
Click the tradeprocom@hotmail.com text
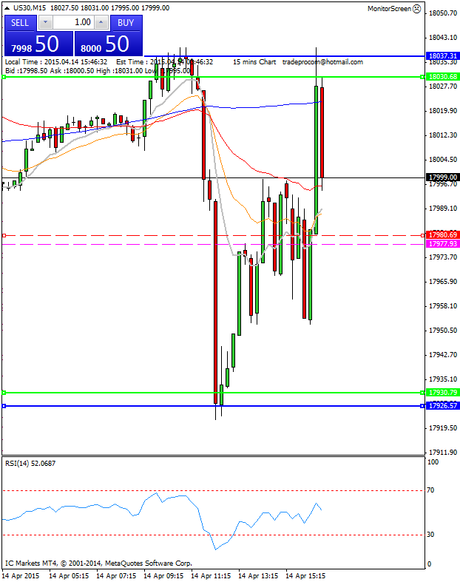(323, 62)
